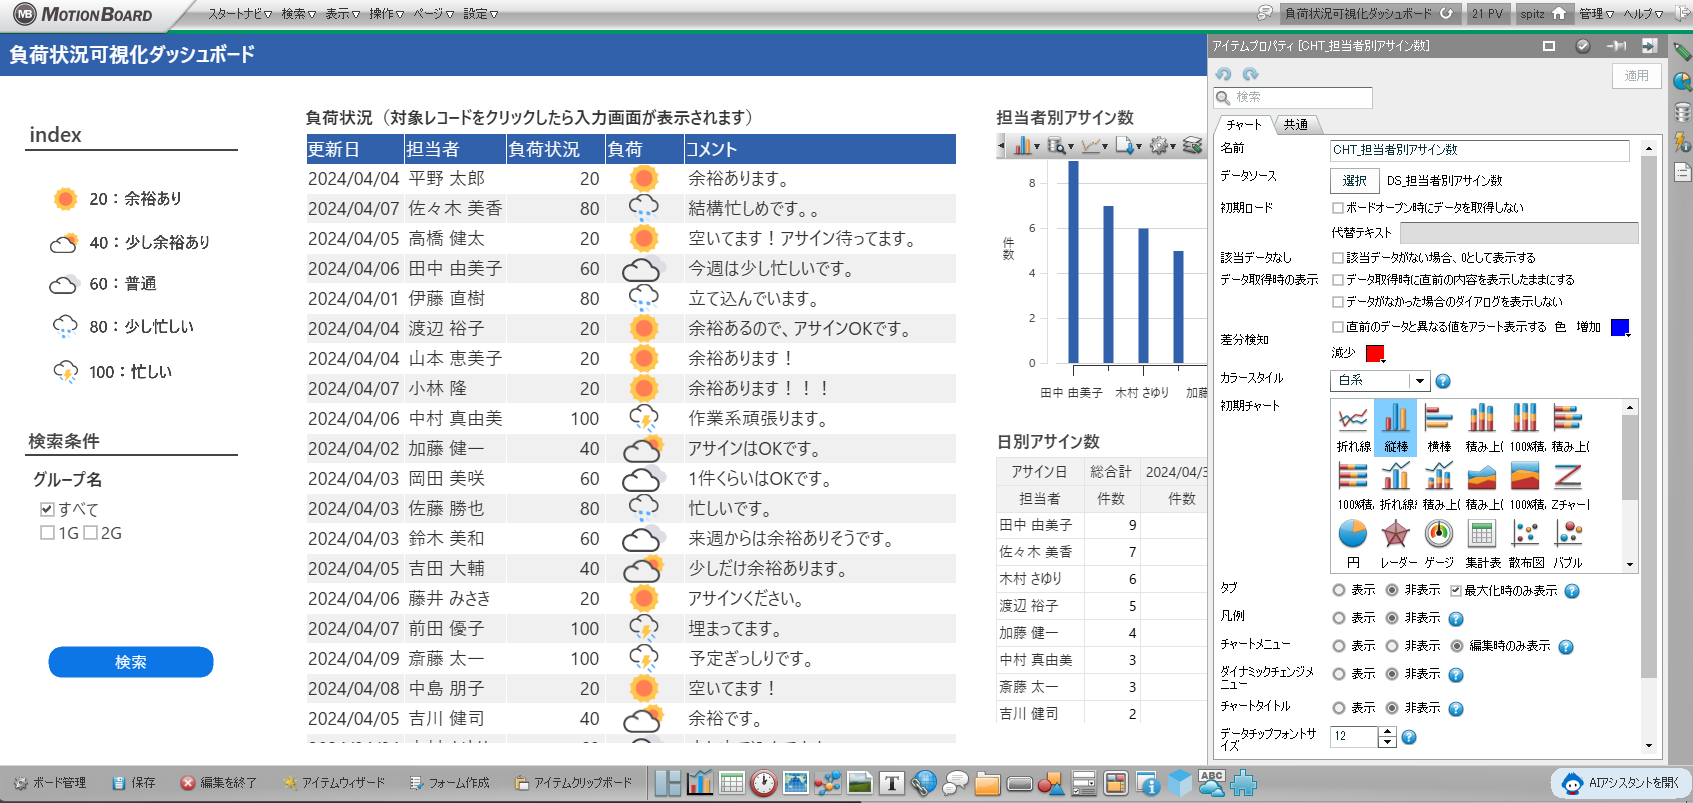Screen dimensions: 1693x803
Task: Click the undo arrow in item properties
Action: (x=1224, y=74)
